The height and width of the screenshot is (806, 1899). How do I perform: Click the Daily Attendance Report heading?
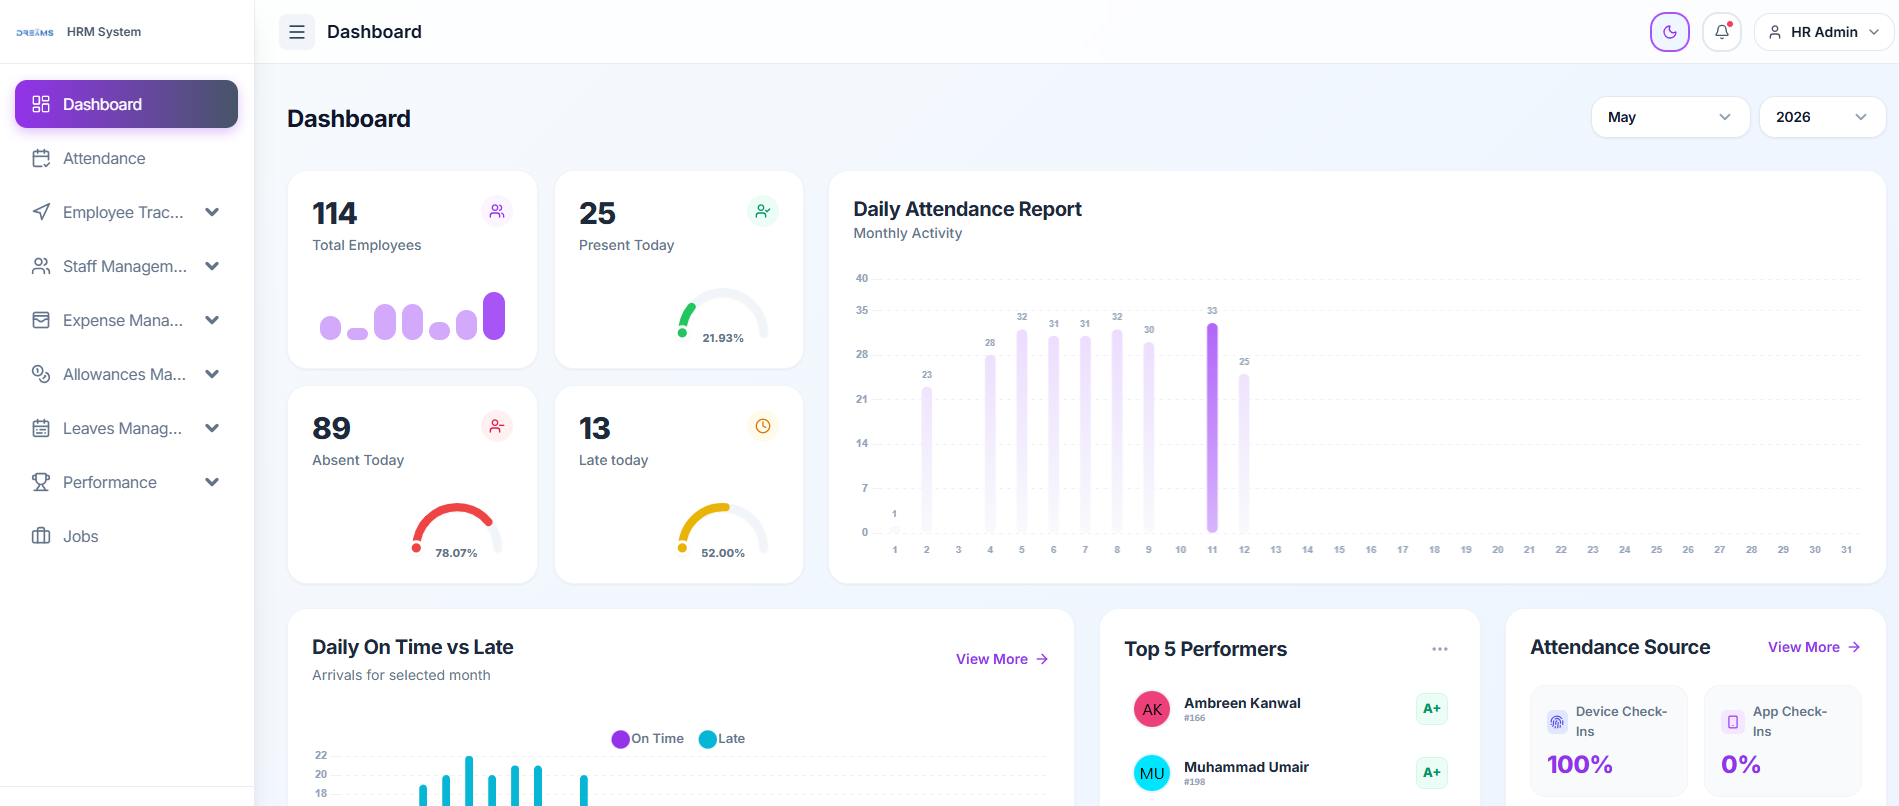coord(967,209)
